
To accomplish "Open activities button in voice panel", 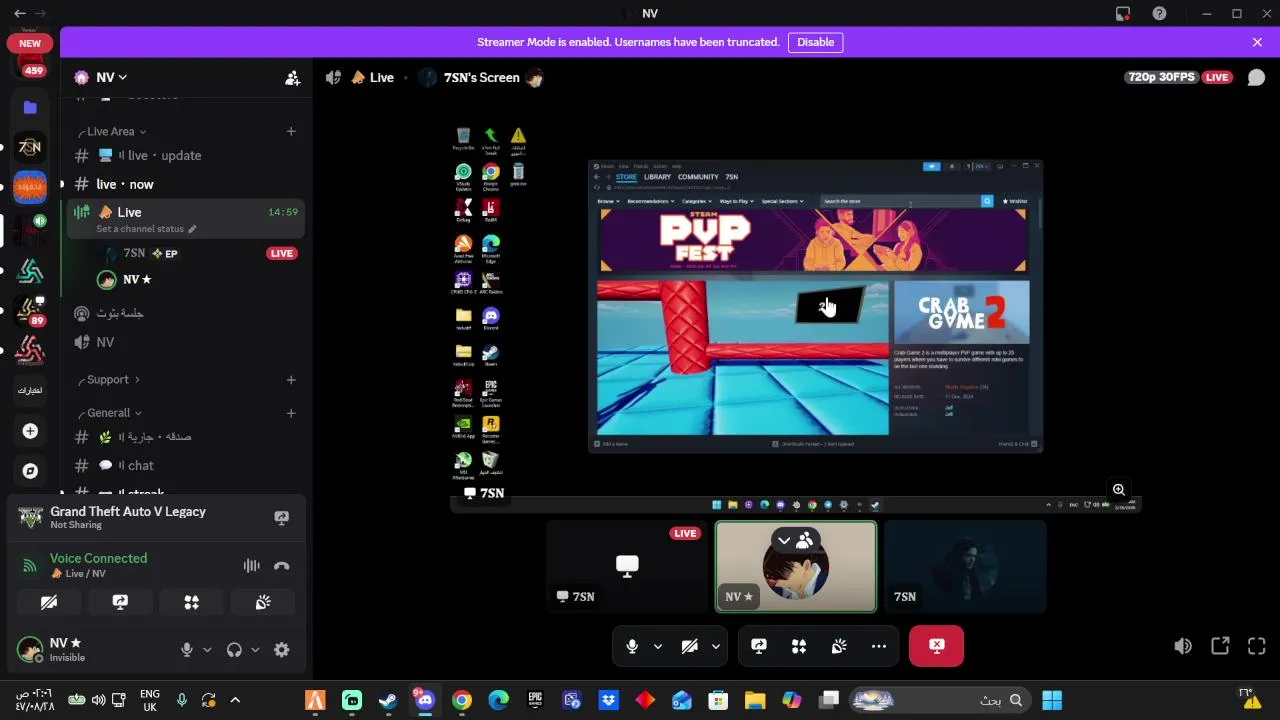I will (191, 602).
